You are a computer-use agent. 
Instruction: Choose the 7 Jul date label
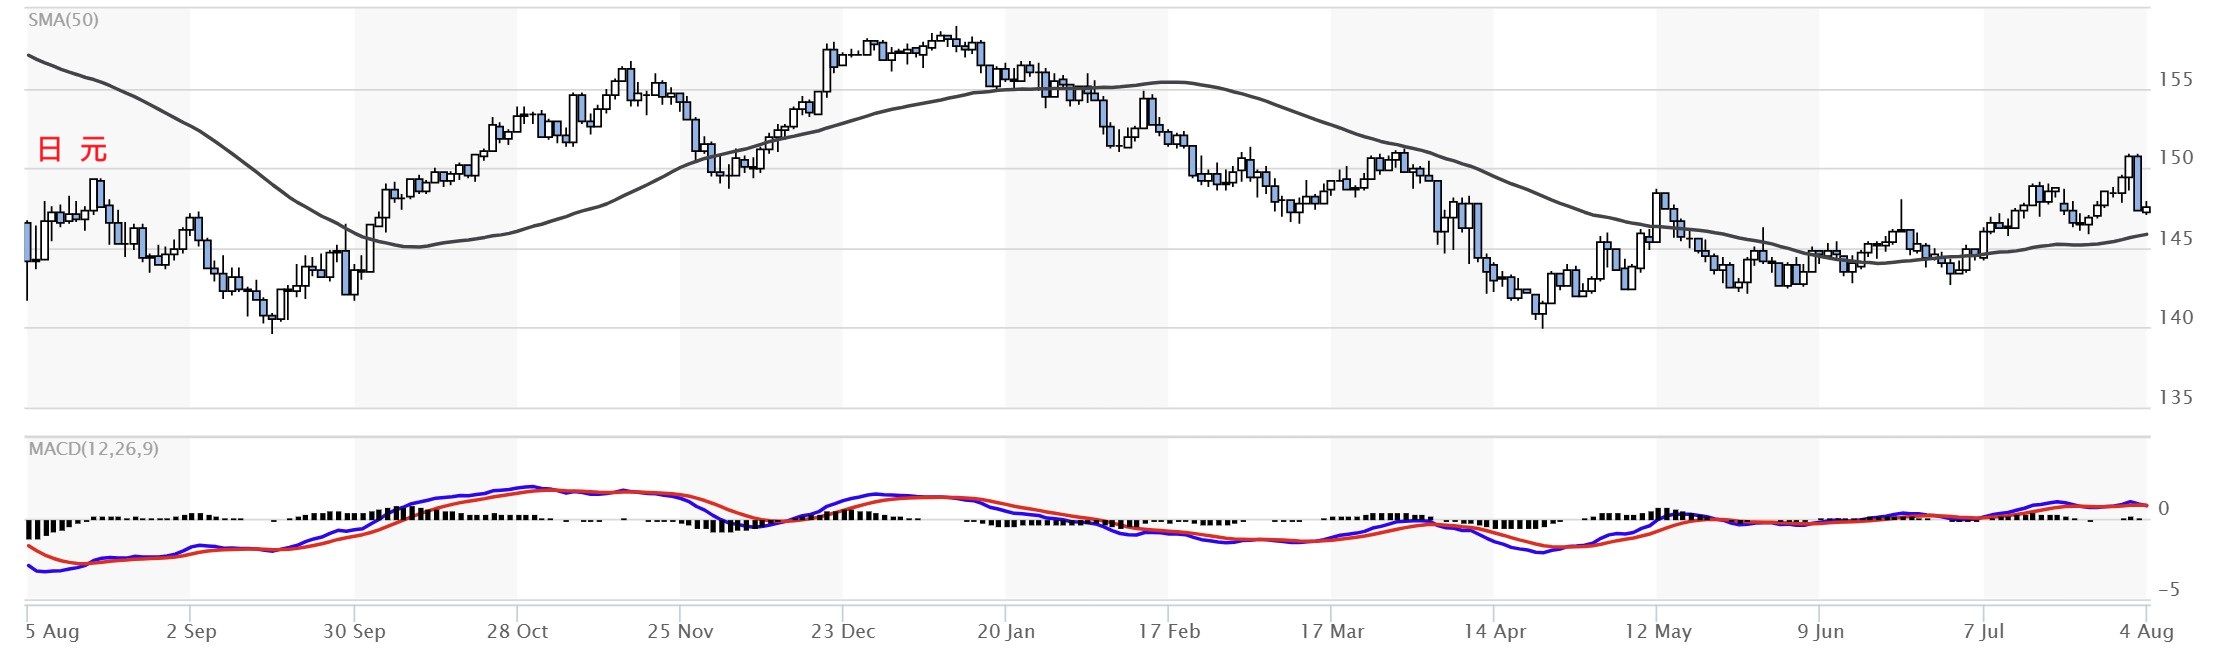tap(1984, 632)
